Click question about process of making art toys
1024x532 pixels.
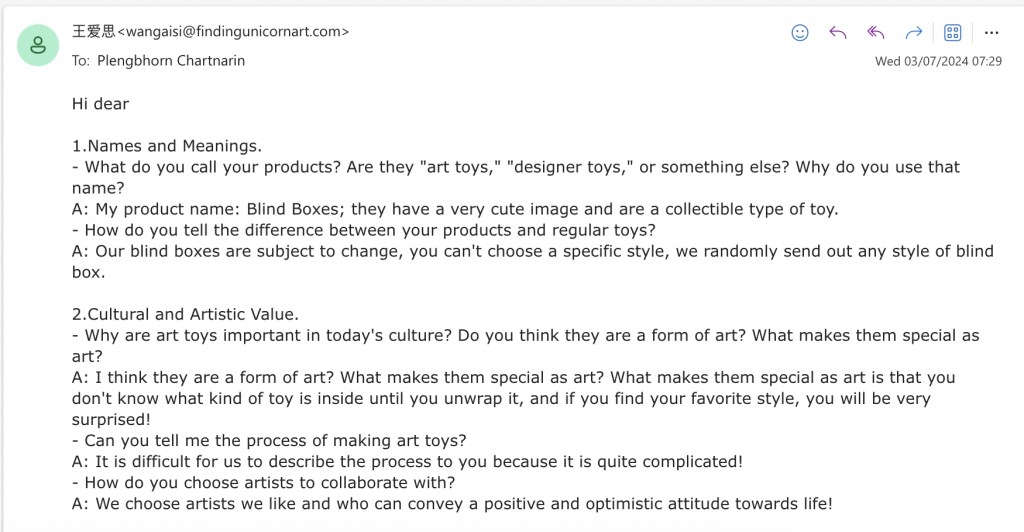tap(269, 441)
